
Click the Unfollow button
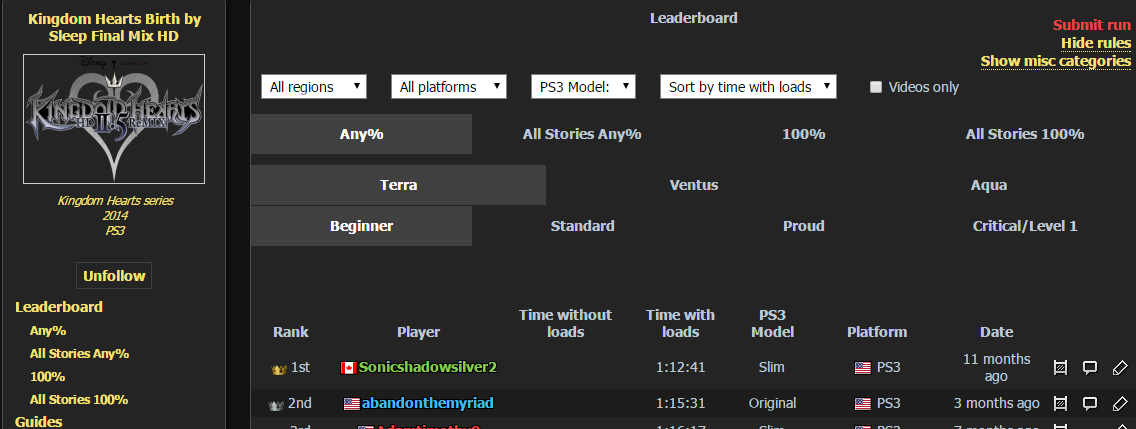(114, 275)
